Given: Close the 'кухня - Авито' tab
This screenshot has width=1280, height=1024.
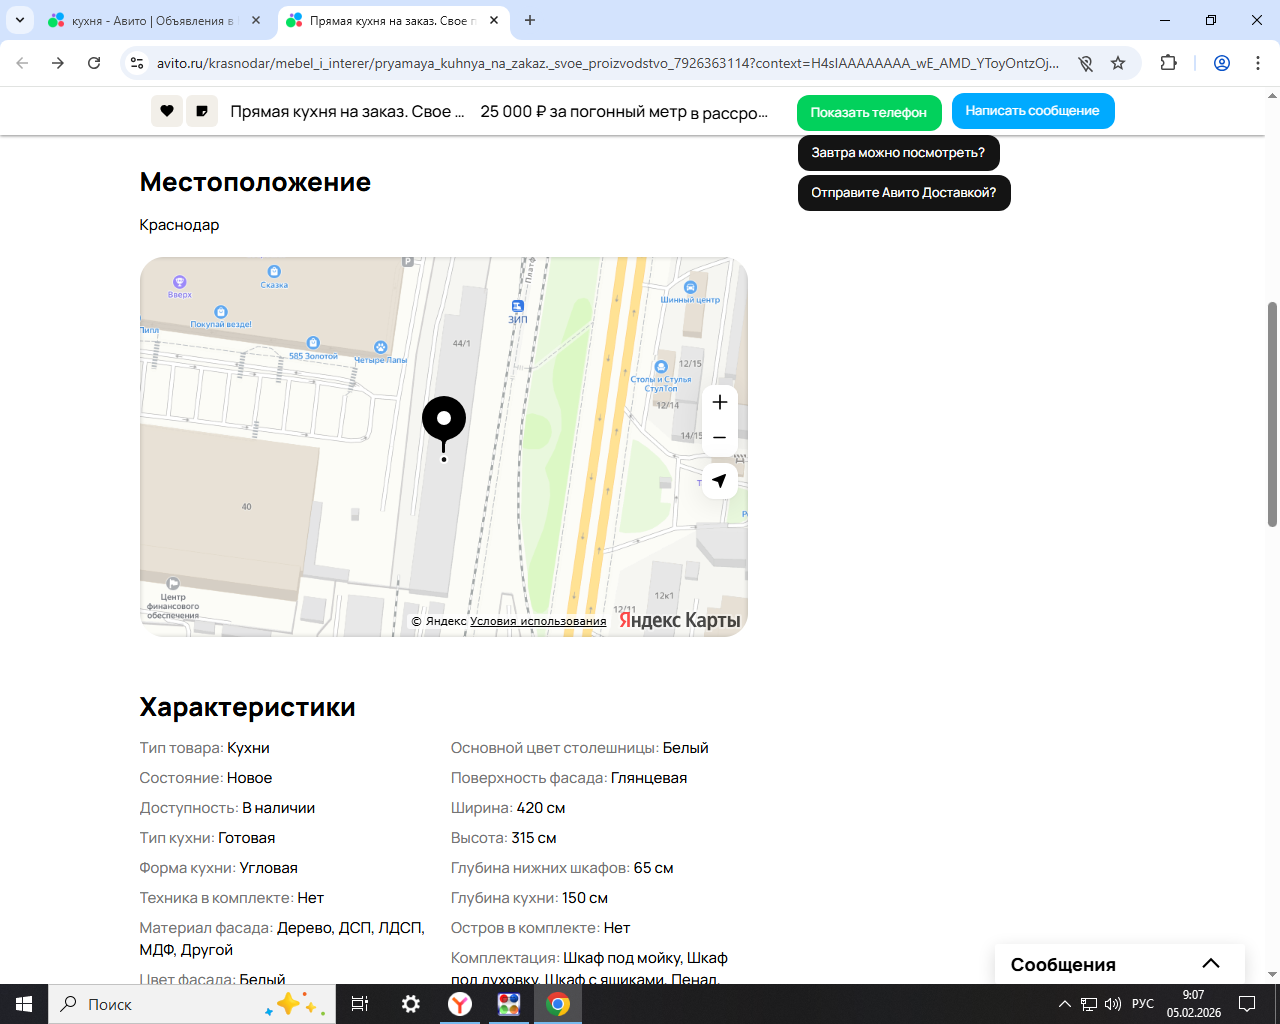Looking at the screenshot, I should pos(256,20).
